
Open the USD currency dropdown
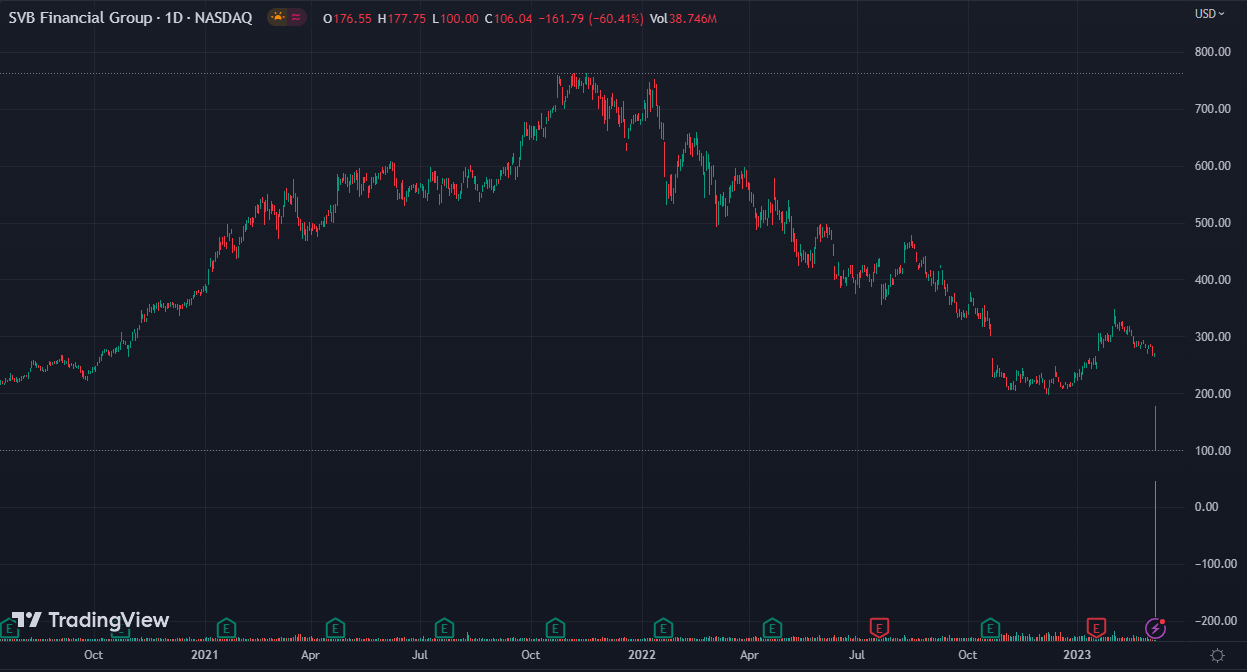[1210, 13]
